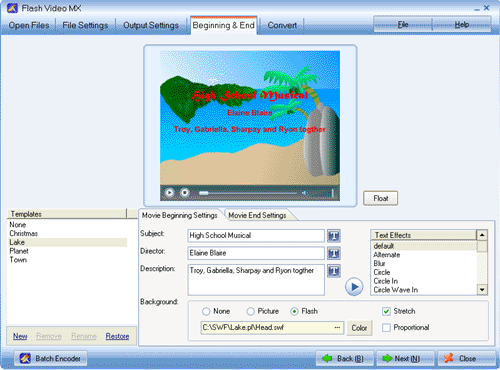Click the Templates column header
The image size is (500, 370).
point(67,214)
